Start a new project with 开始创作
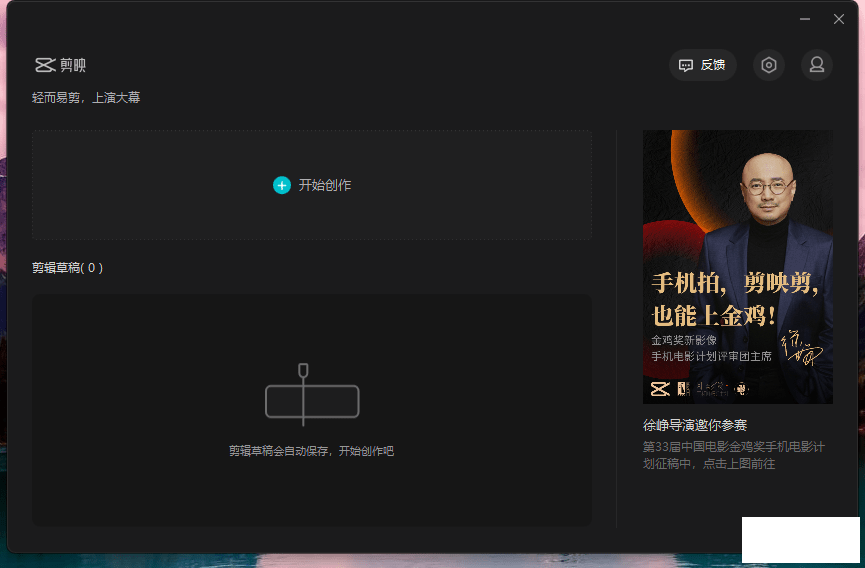Screen dimensions: 865x568 312,185
